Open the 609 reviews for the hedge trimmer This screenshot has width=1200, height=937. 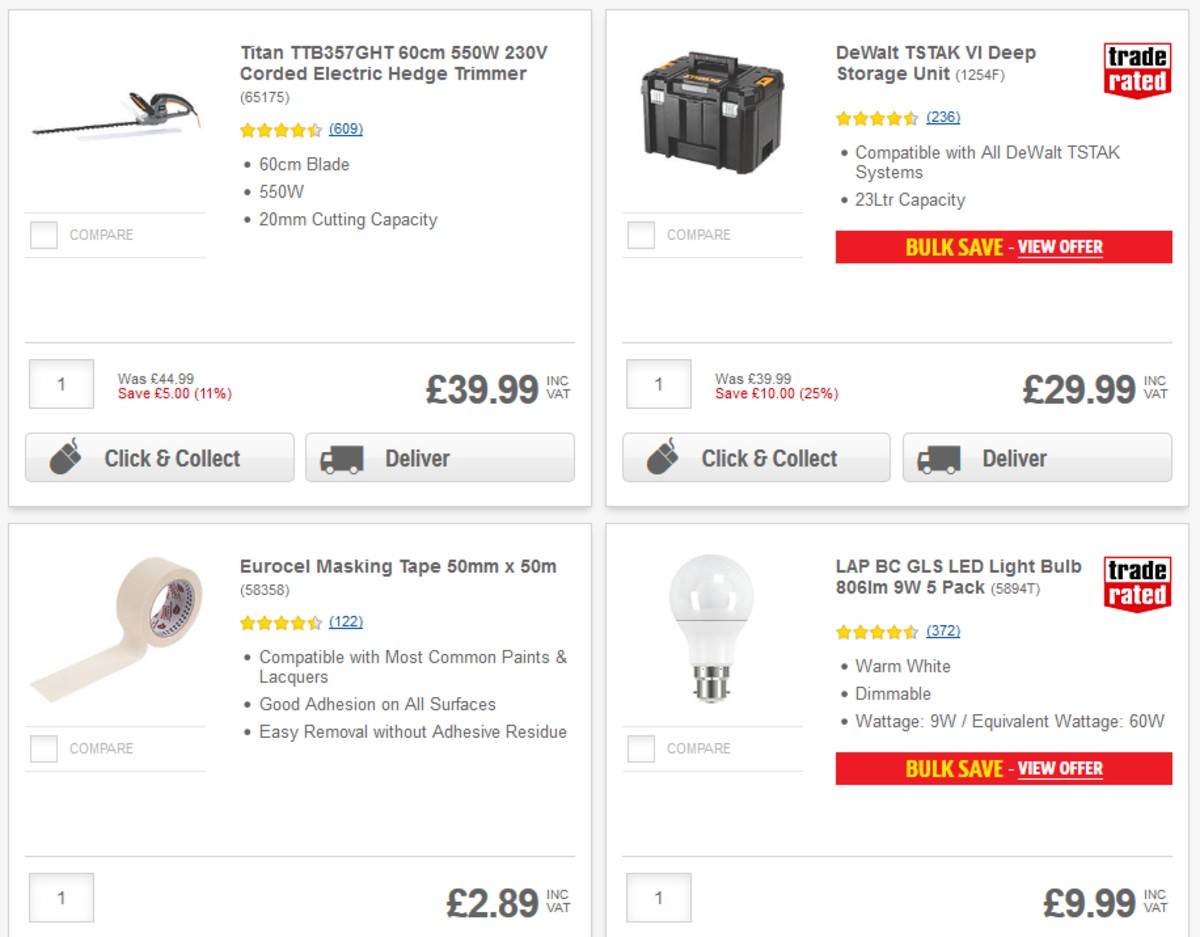point(345,130)
